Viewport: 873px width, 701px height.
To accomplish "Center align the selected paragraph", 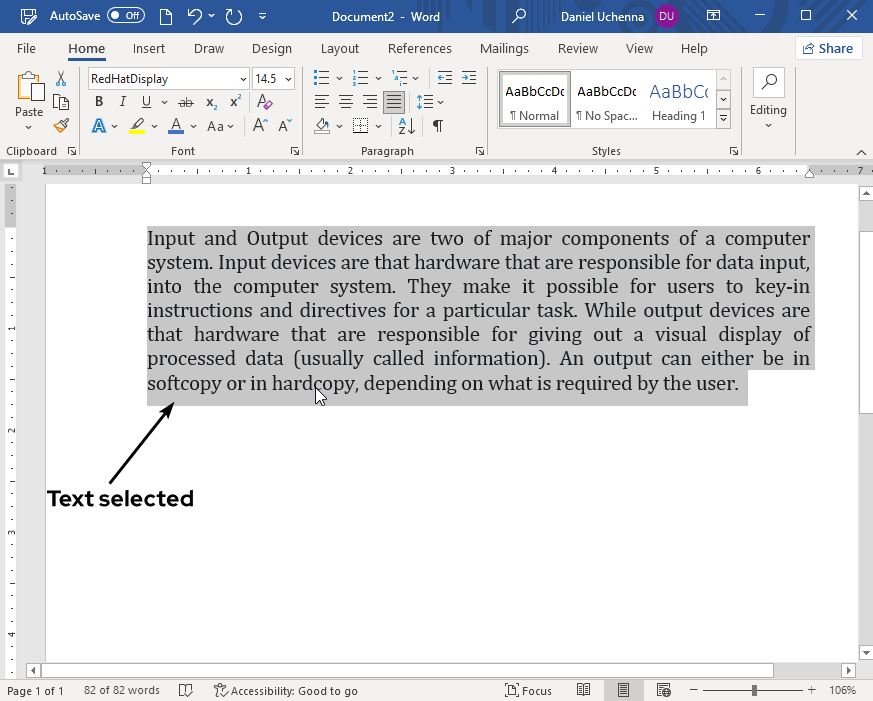I will point(345,101).
